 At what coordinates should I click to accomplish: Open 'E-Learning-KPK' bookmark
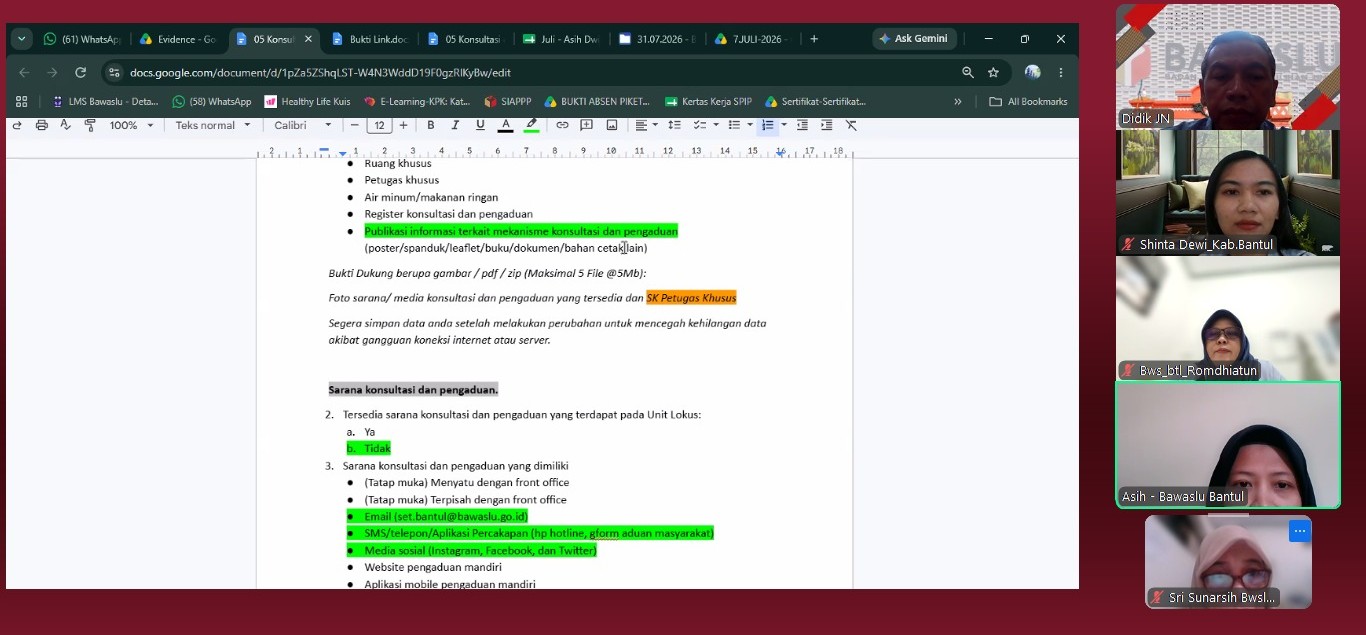pos(417,101)
